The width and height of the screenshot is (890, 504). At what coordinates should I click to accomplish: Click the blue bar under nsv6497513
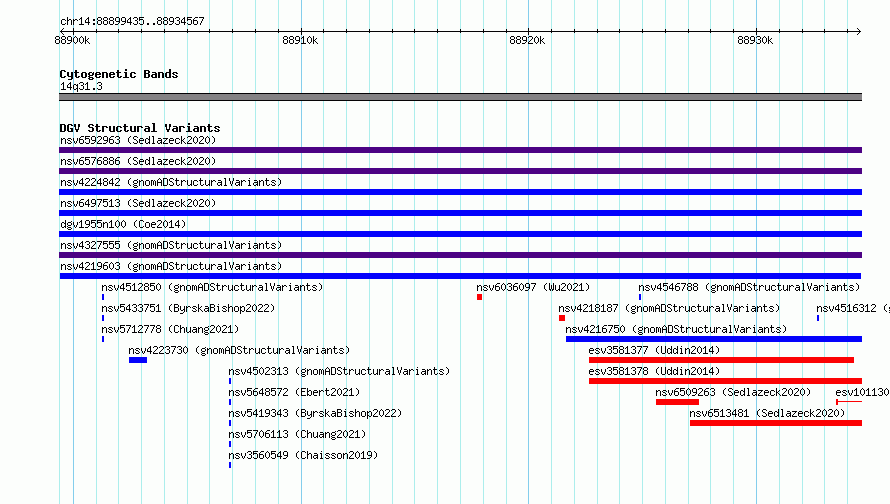point(460,213)
